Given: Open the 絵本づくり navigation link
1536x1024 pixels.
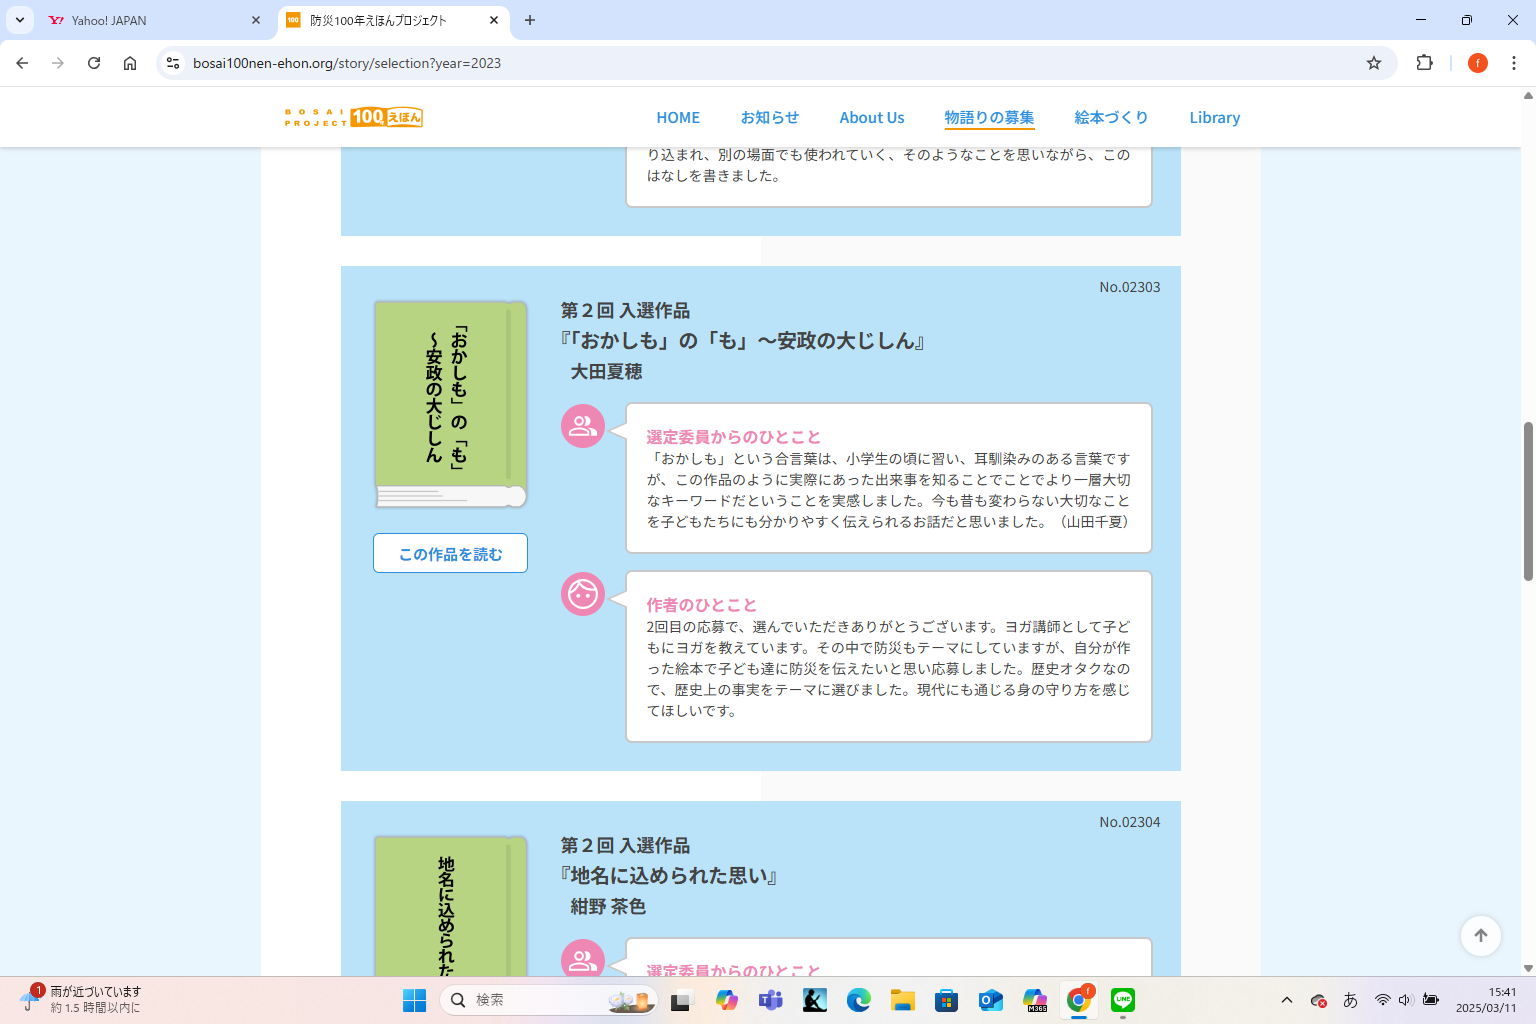Looking at the screenshot, I should (1111, 117).
